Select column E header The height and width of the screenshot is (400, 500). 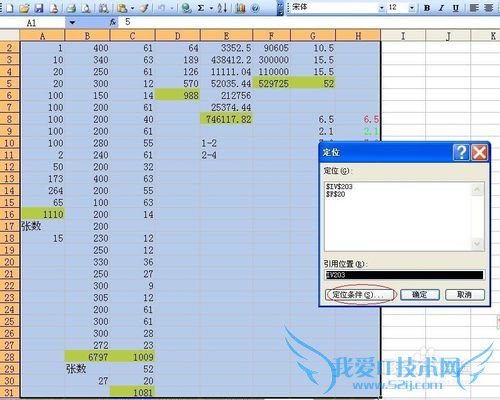[x=227, y=36]
